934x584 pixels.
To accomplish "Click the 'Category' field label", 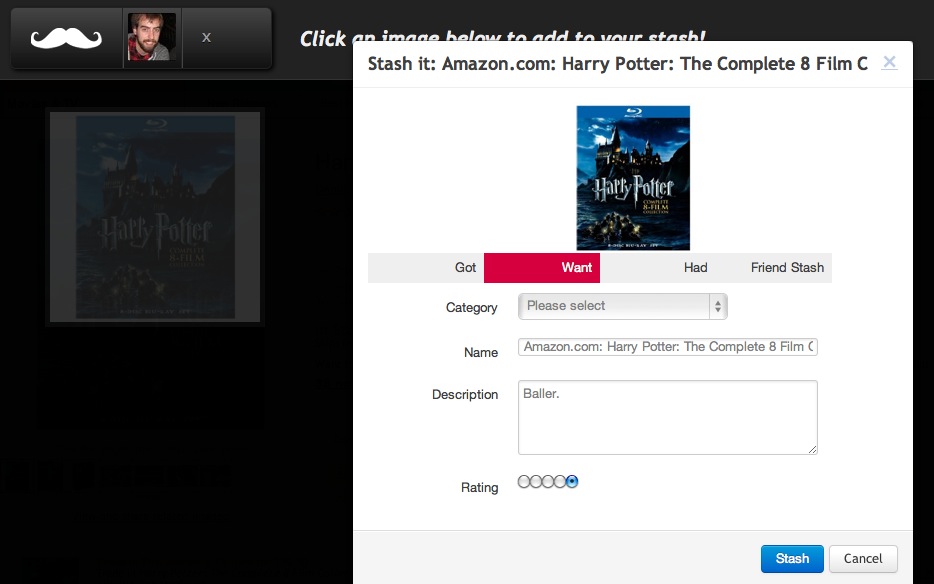I will click(472, 307).
